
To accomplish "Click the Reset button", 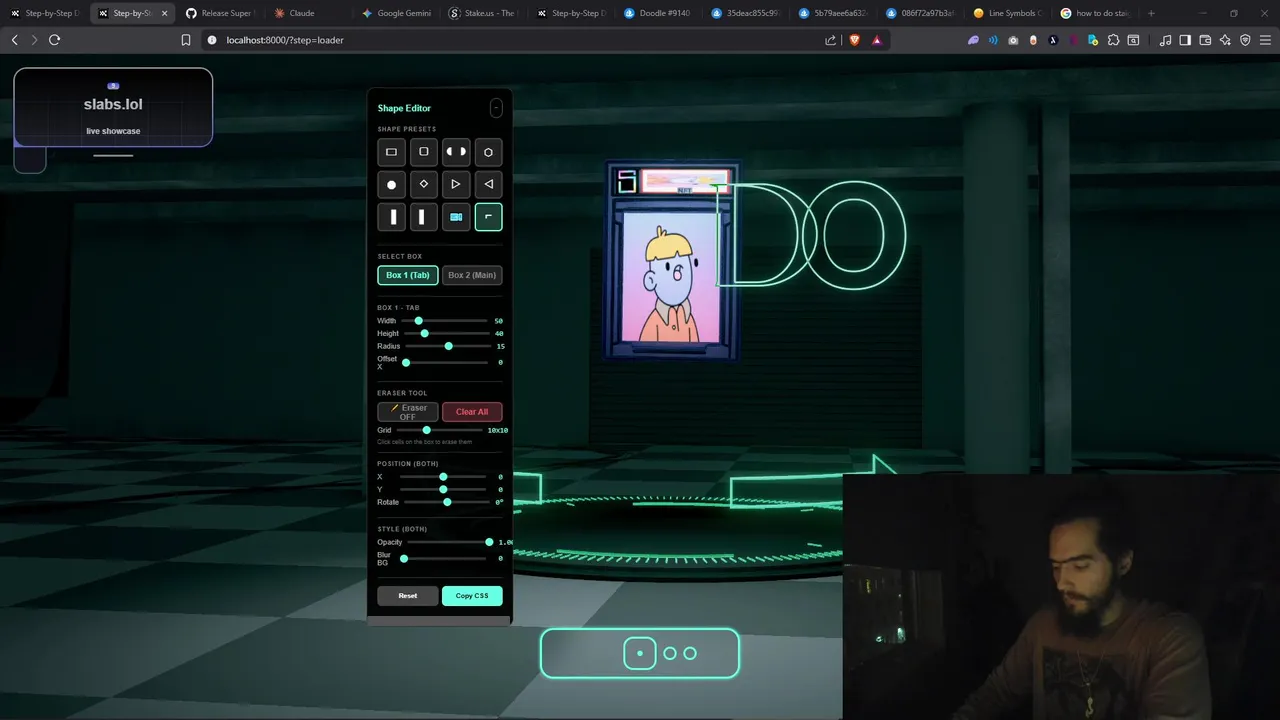I will (x=408, y=596).
